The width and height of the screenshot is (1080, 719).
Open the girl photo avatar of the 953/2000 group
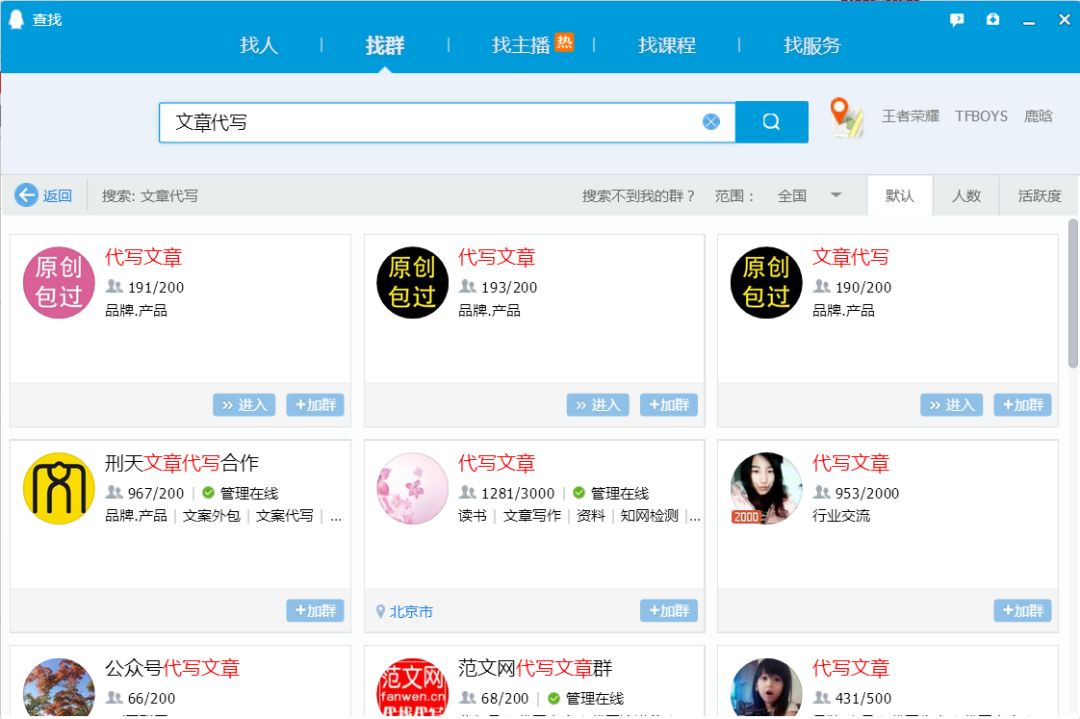click(766, 488)
